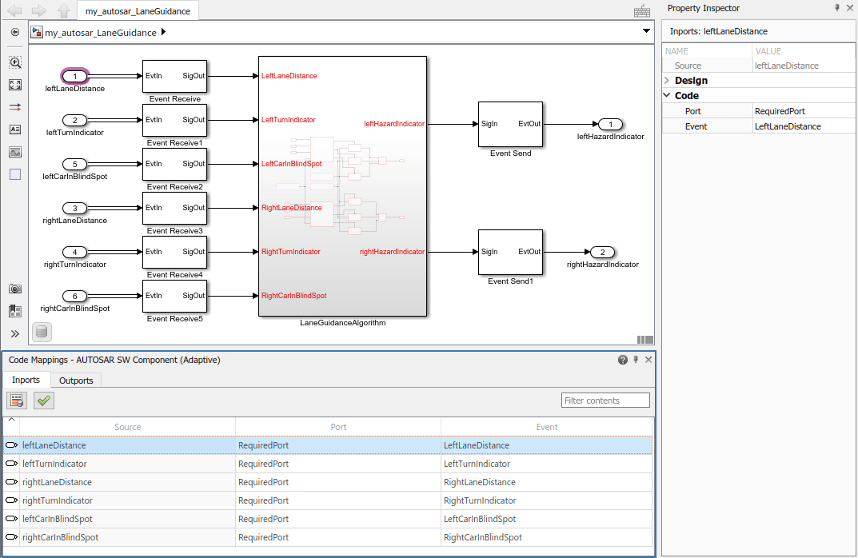858x558 pixels.
Task: Select the Annotation text tool
Action: tap(15, 129)
